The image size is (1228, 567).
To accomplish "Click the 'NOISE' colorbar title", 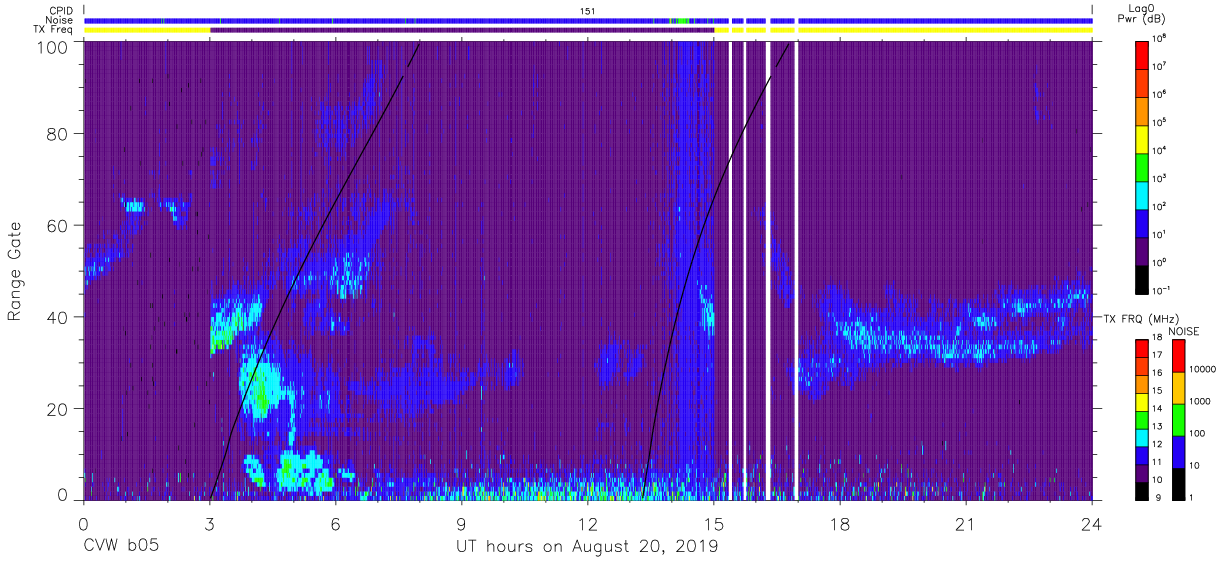I will pyautogui.click(x=1185, y=330).
